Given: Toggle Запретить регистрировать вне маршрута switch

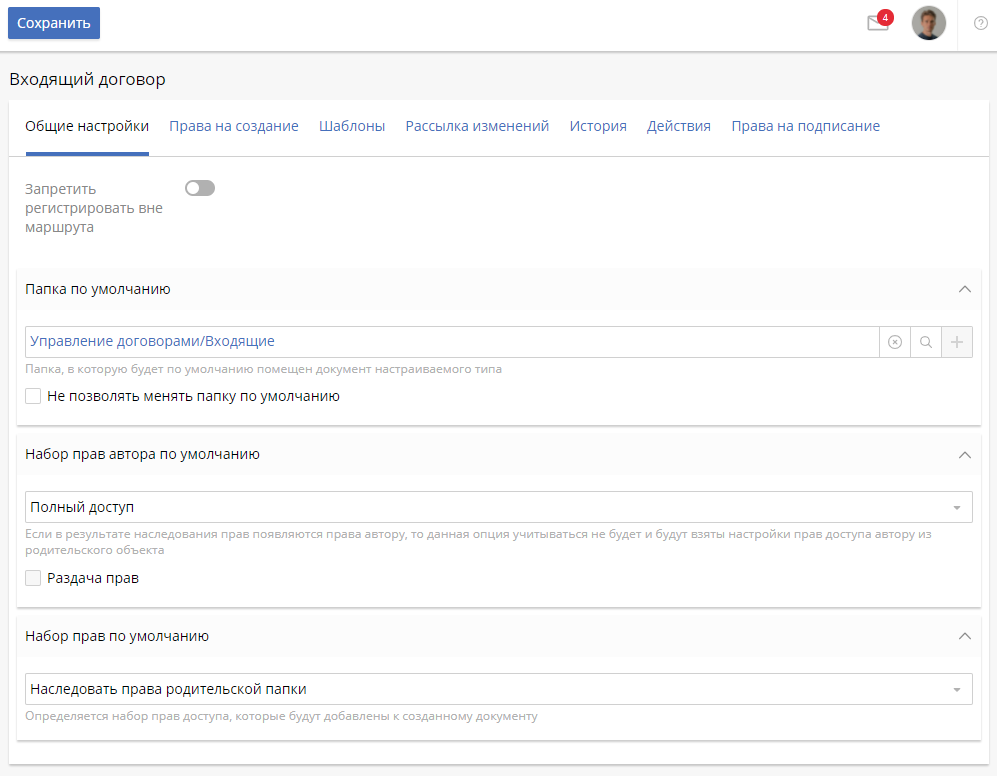Looking at the screenshot, I should click(200, 188).
